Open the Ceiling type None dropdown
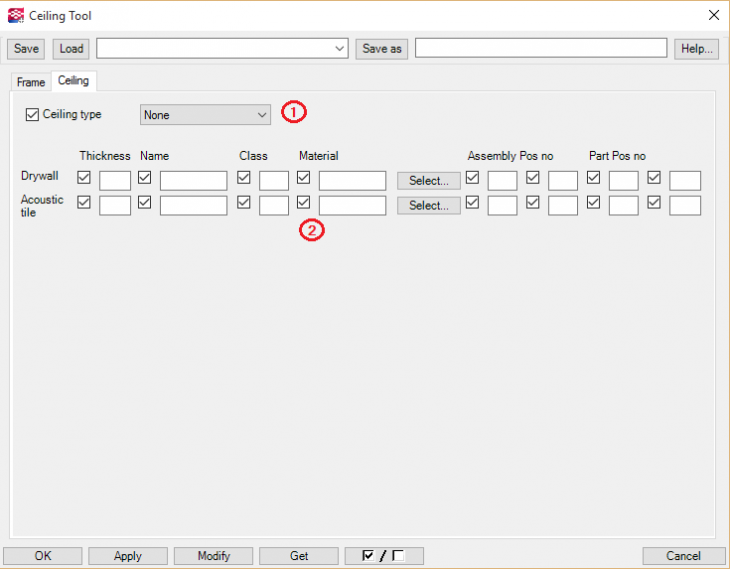Viewport: 730px width, 569px height. pyautogui.click(x=205, y=115)
